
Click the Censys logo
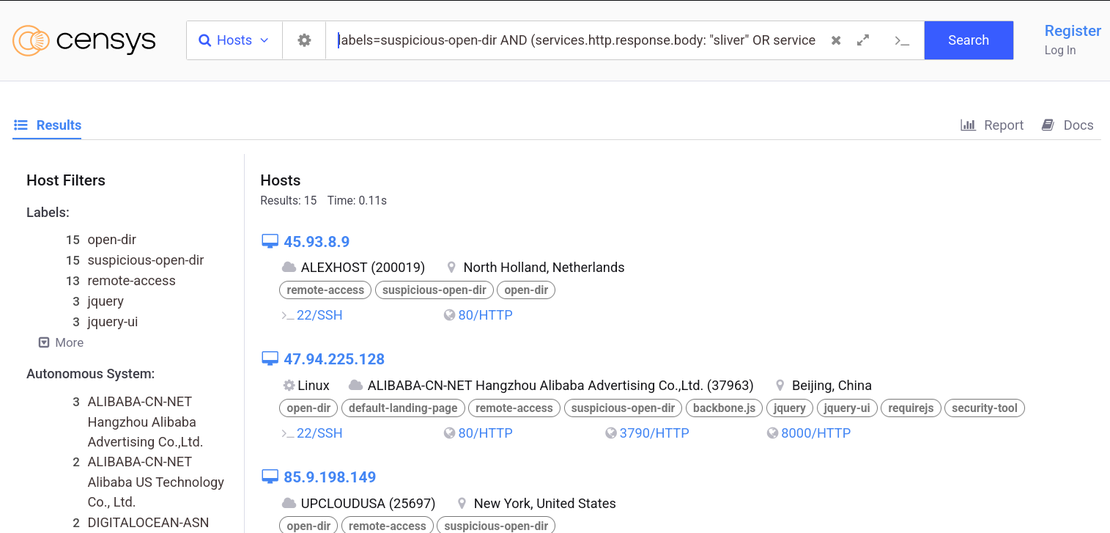coord(84,40)
